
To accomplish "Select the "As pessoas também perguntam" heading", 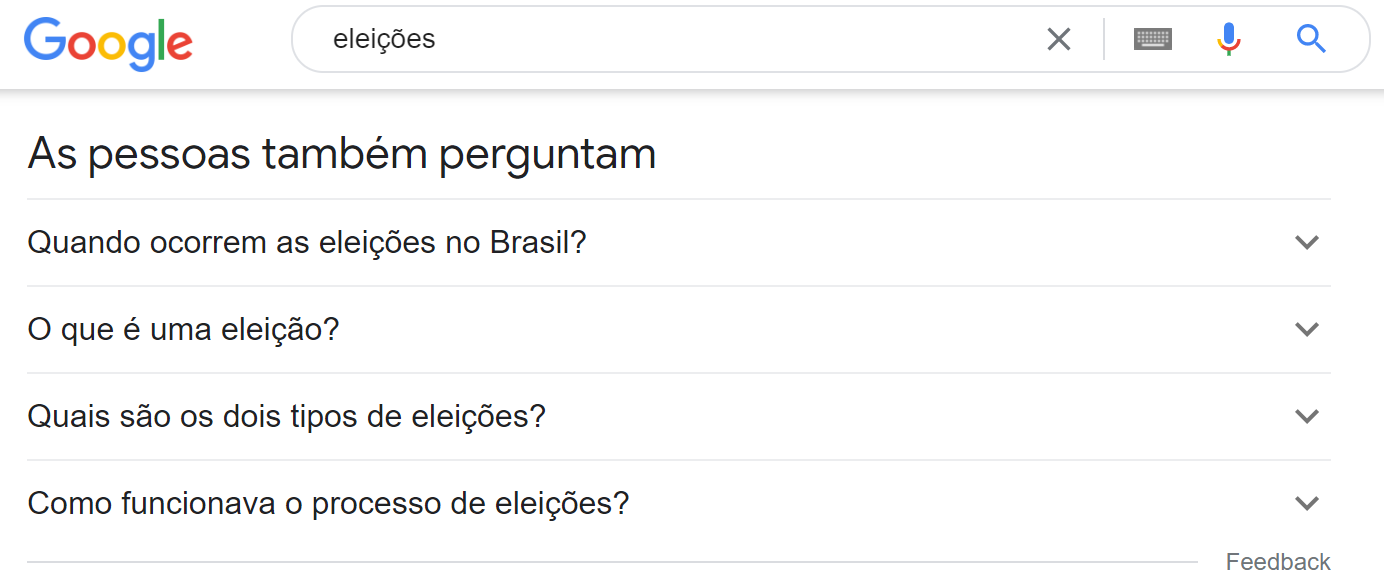I will (x=341, y=153).
